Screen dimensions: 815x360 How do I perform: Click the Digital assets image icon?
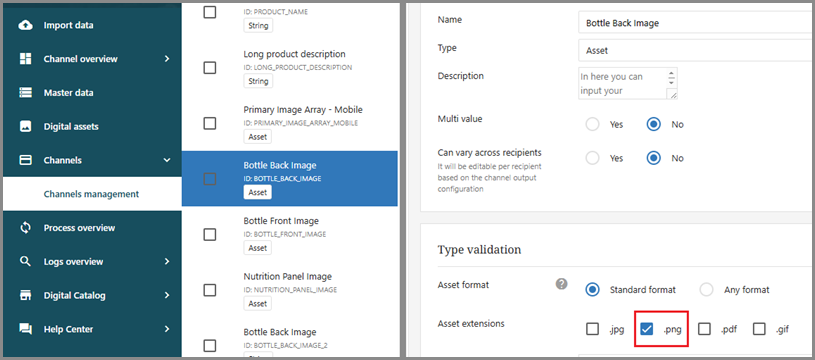pos(25,127)
